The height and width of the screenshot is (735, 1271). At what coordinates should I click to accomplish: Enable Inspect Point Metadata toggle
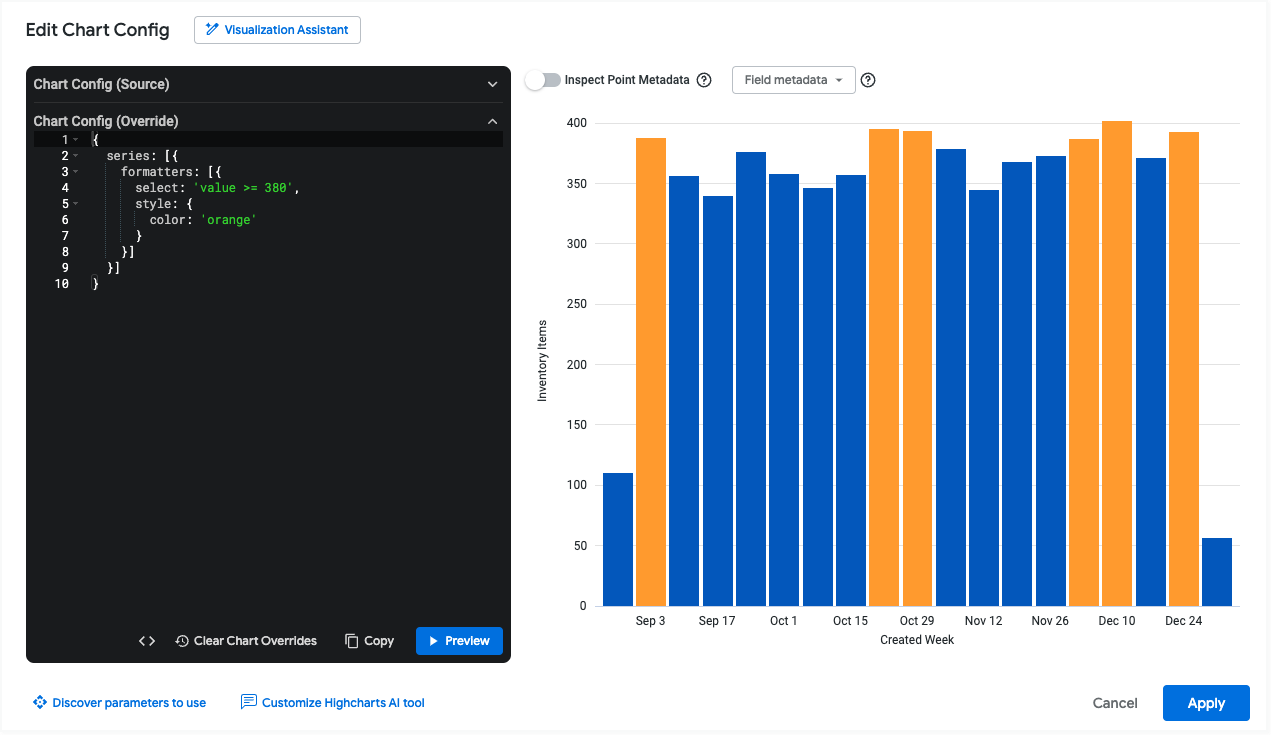[543, 80]
